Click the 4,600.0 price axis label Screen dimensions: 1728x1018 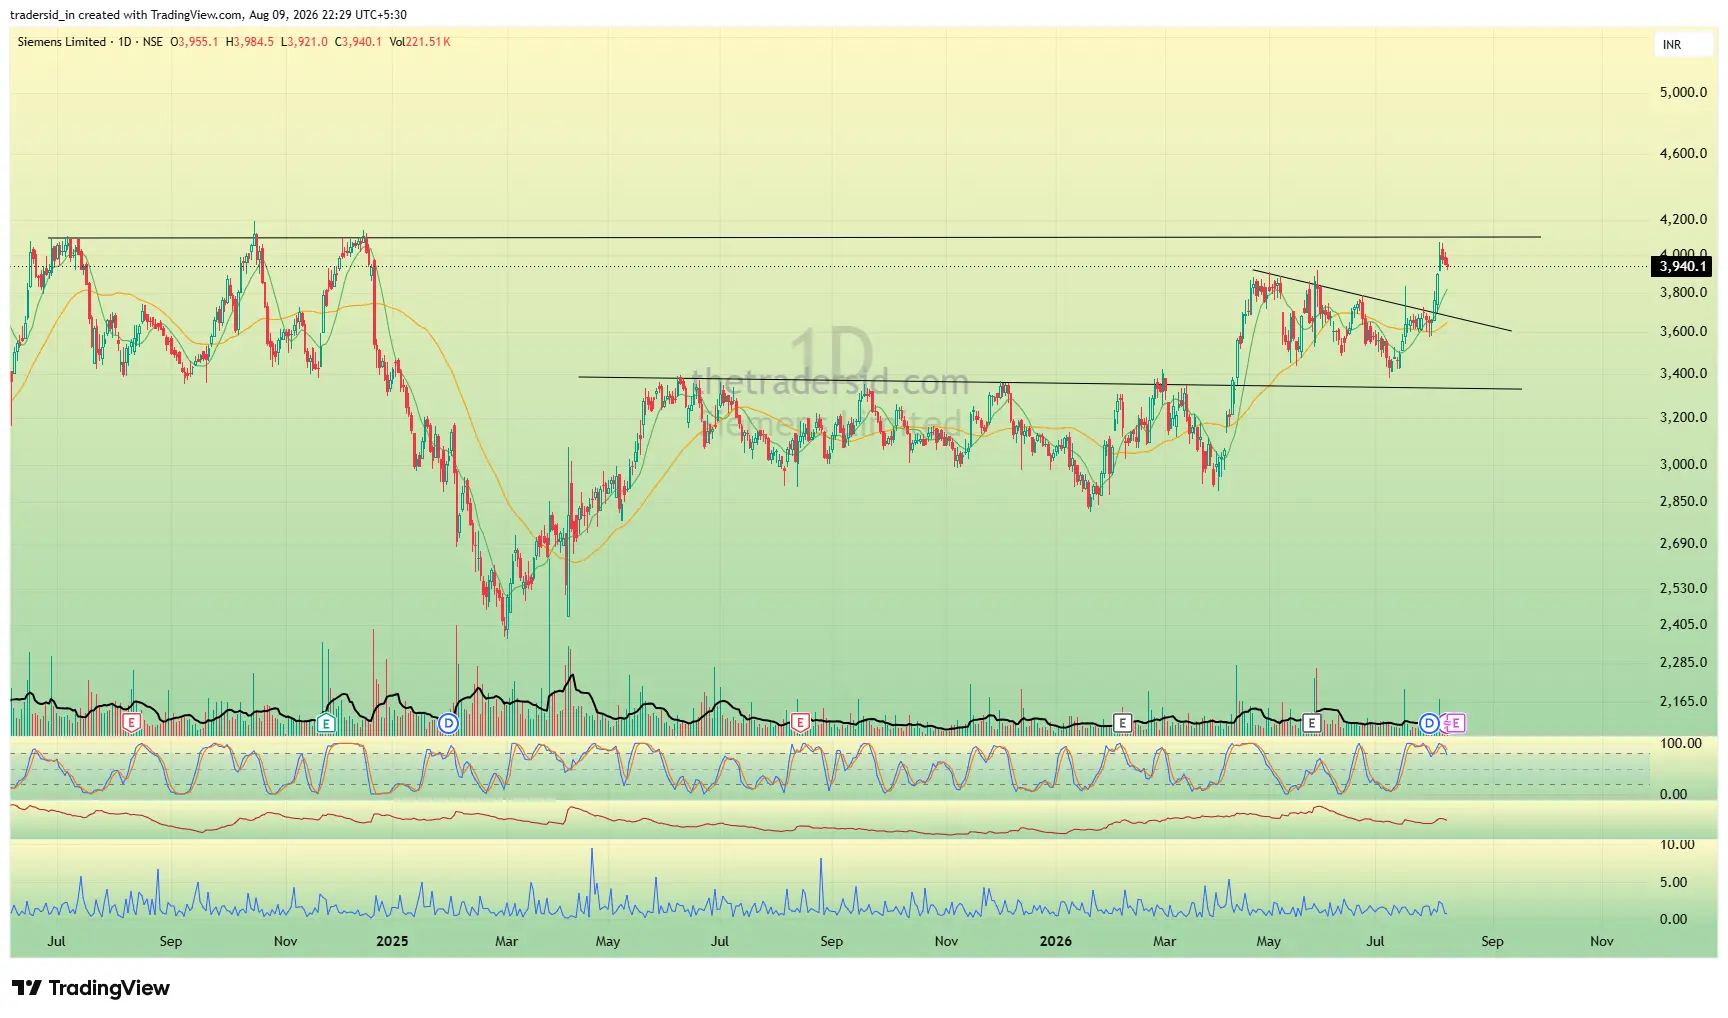1683,153
